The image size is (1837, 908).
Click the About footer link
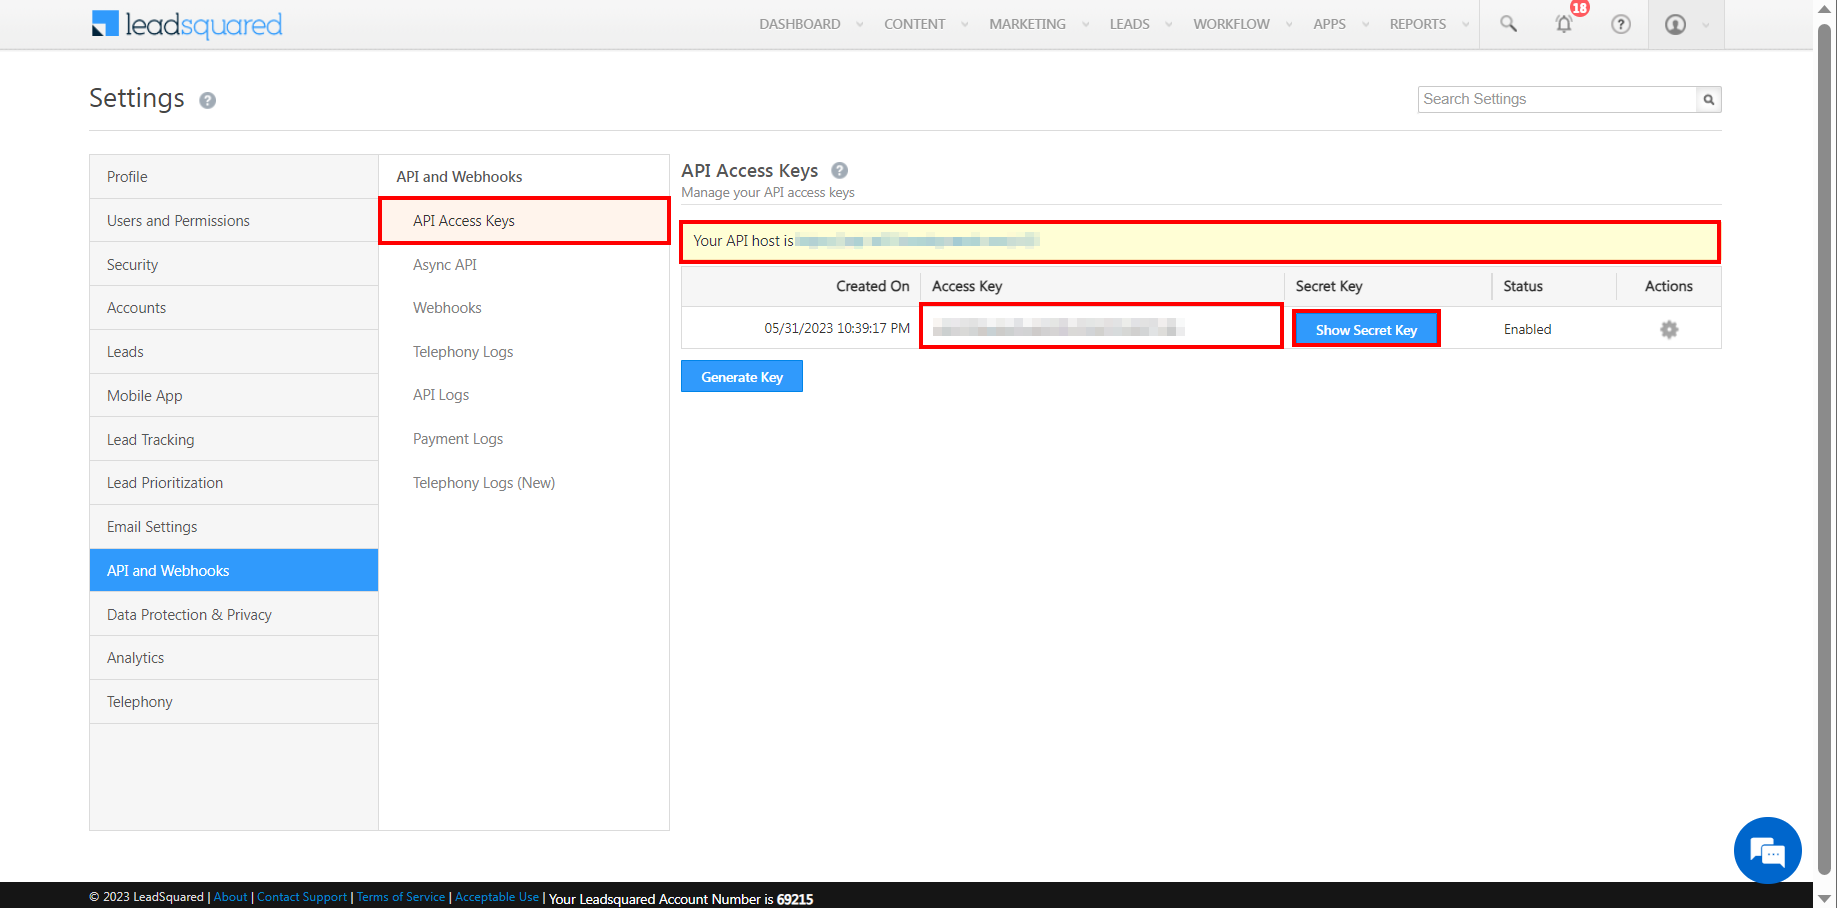(x=230, y=897)
